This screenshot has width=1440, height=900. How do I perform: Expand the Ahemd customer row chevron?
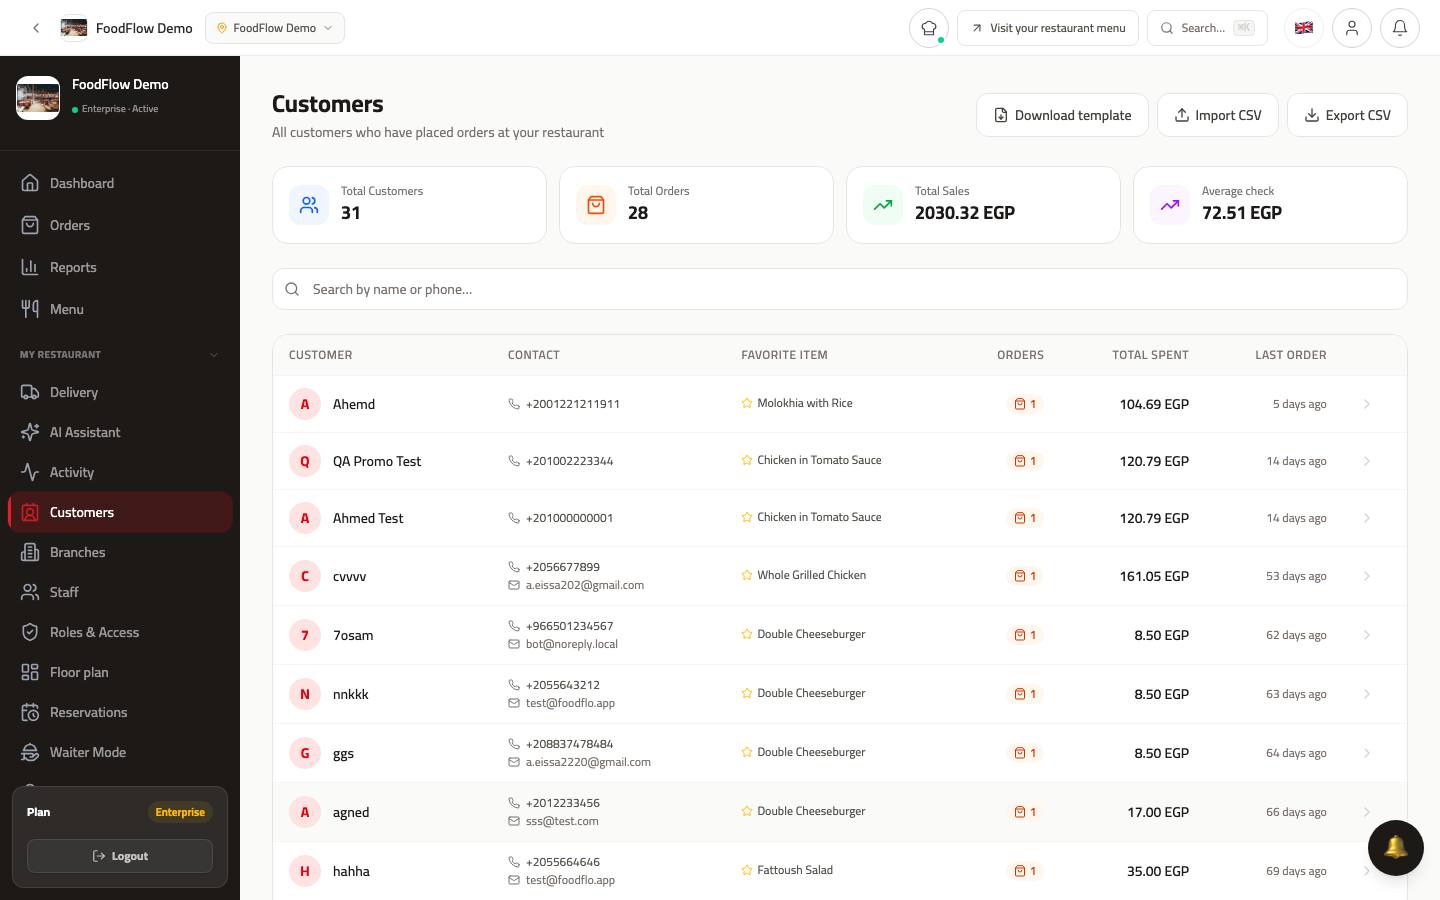tap(1366, 404)
